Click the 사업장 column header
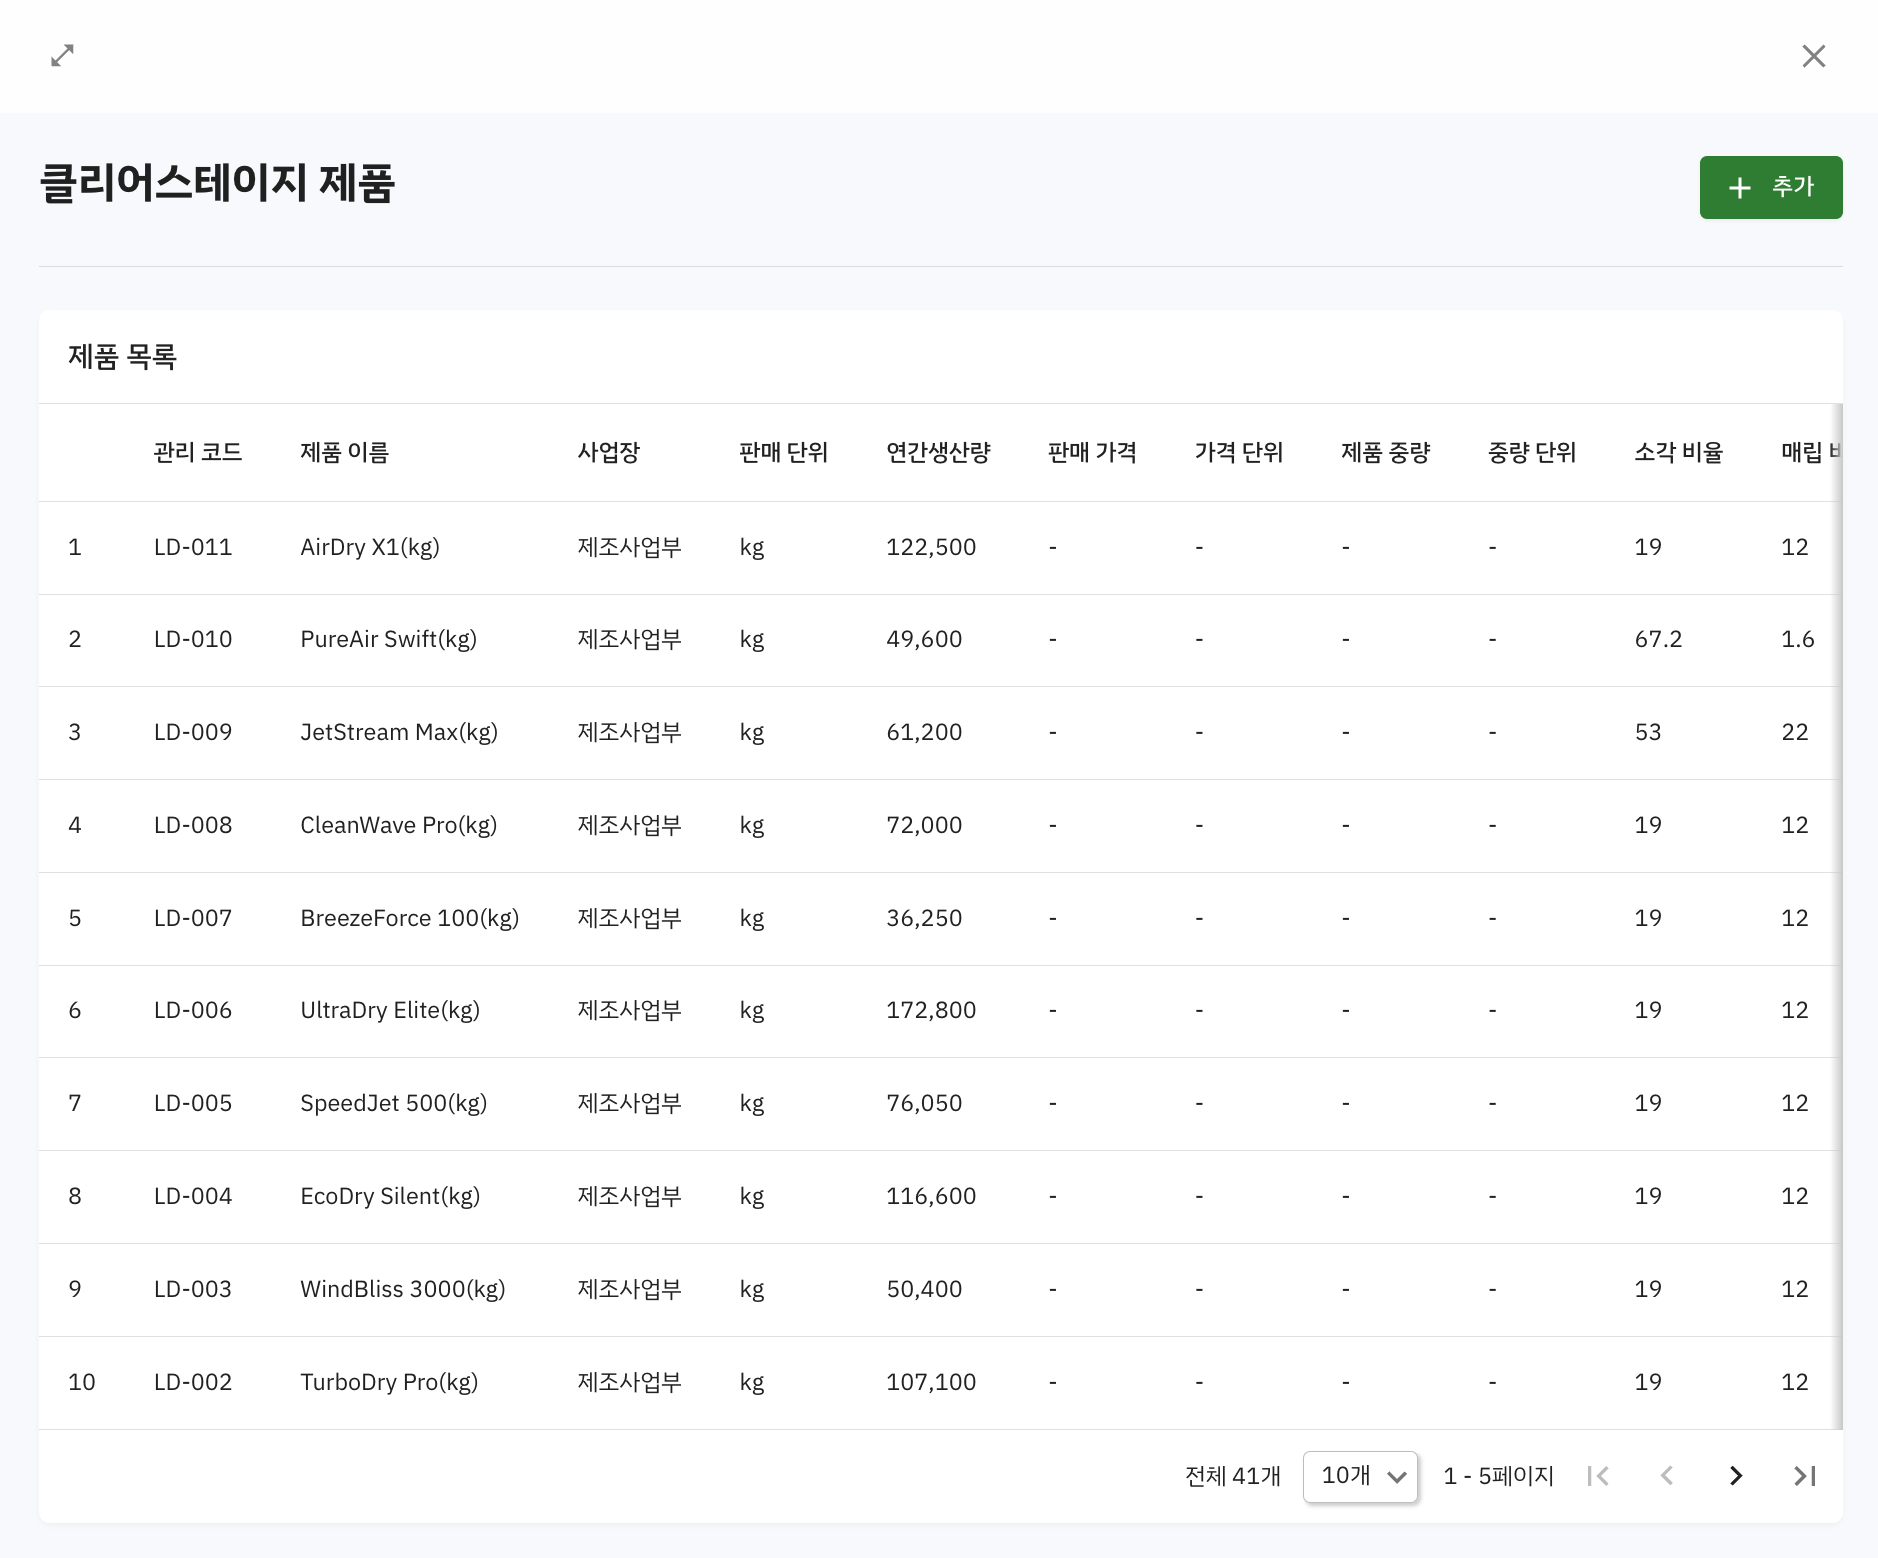Screen dimensions: 1878x1558 tap(609, 453)
